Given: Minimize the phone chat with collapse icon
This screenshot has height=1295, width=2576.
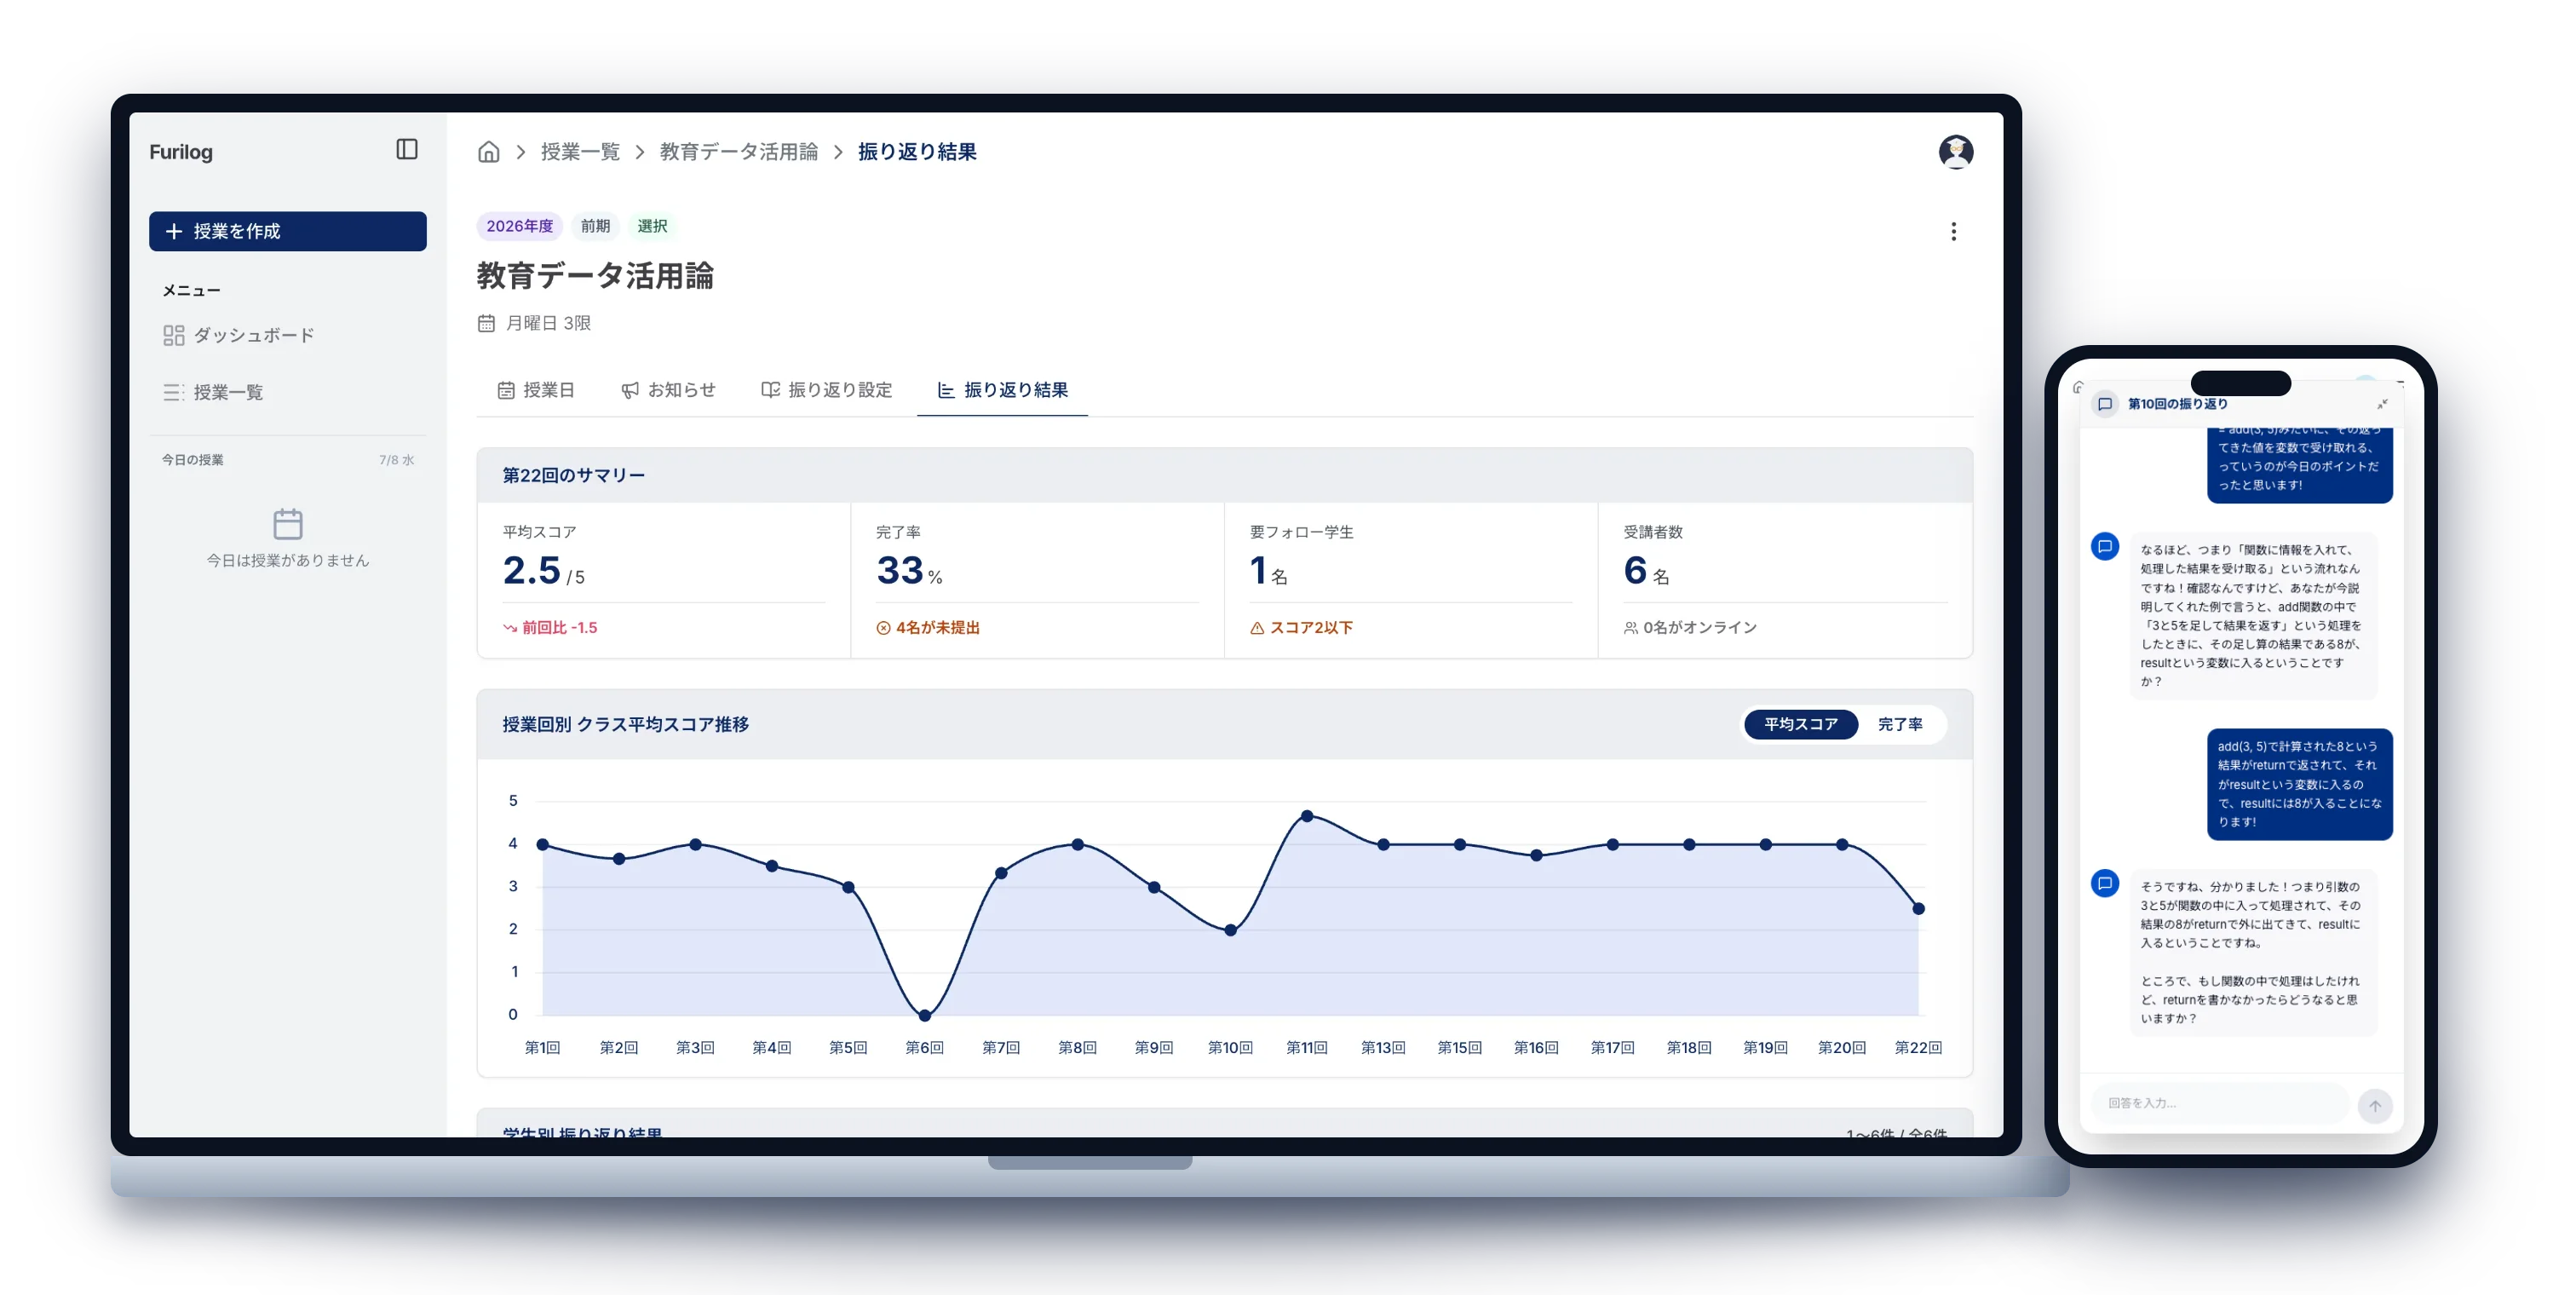Looking at the screenshot, I should (x=2382, y=405).
